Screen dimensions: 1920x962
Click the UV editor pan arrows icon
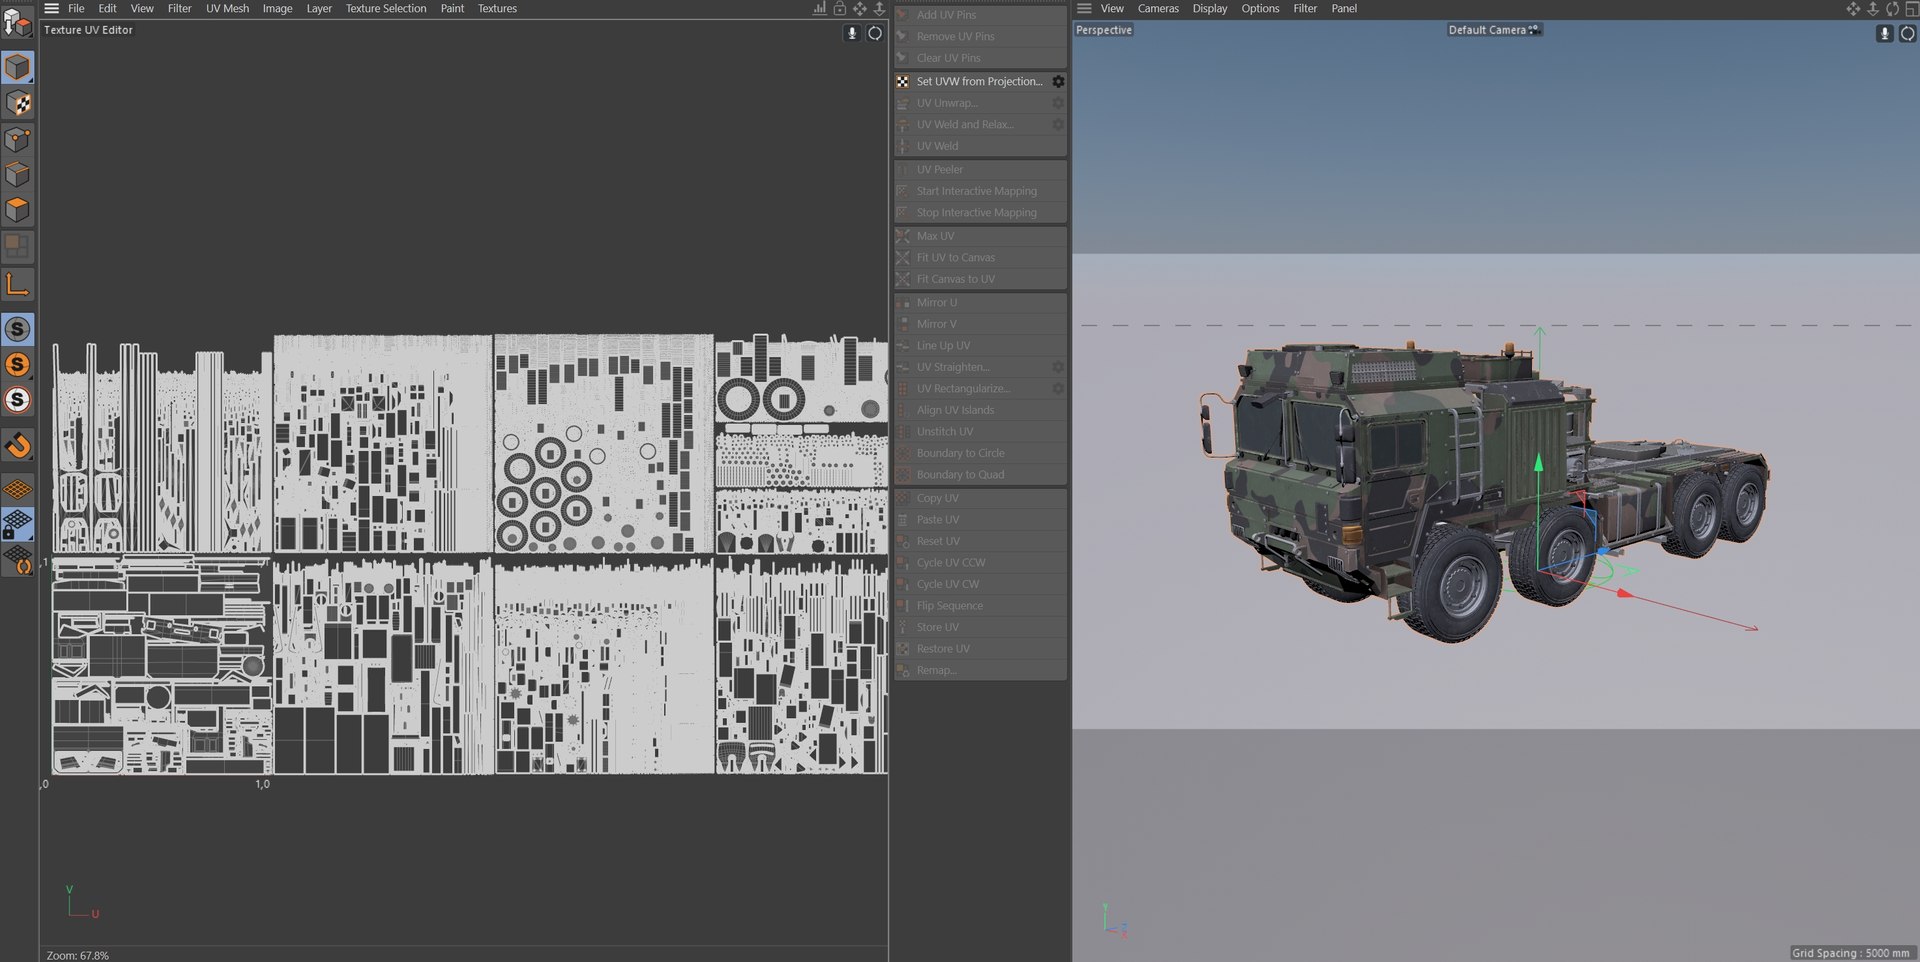pos(860,8)
